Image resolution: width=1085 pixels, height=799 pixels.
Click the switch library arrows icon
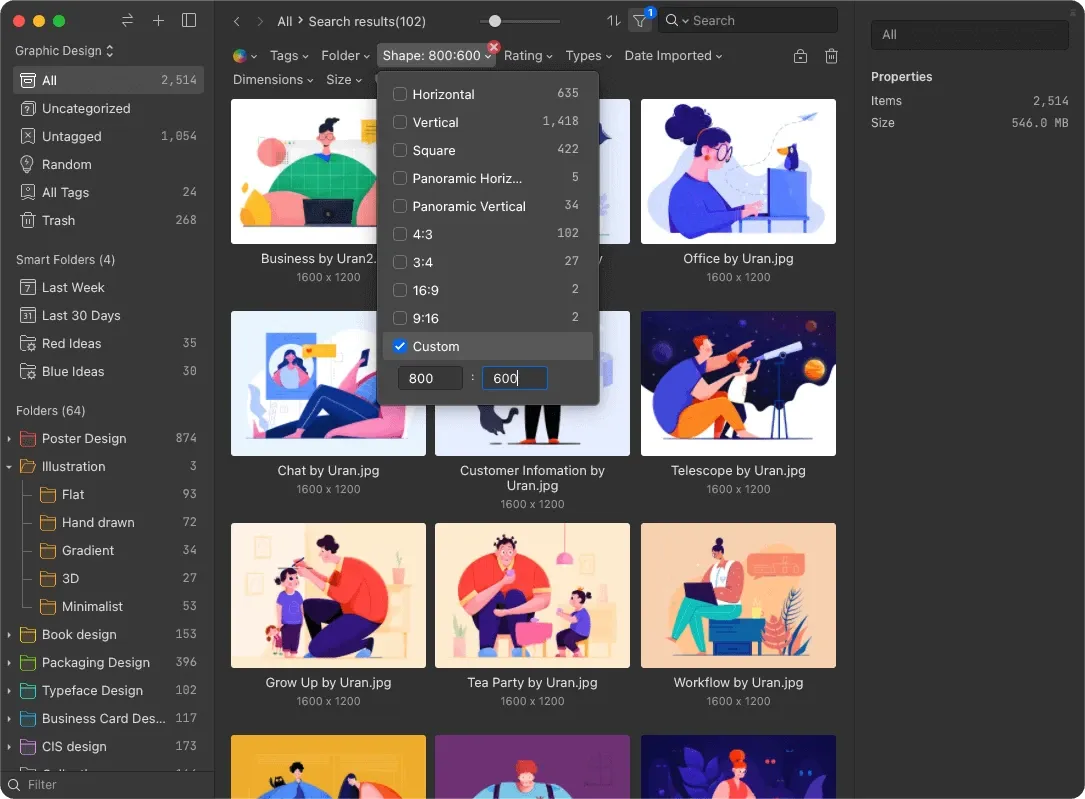(x=127, y=21)
